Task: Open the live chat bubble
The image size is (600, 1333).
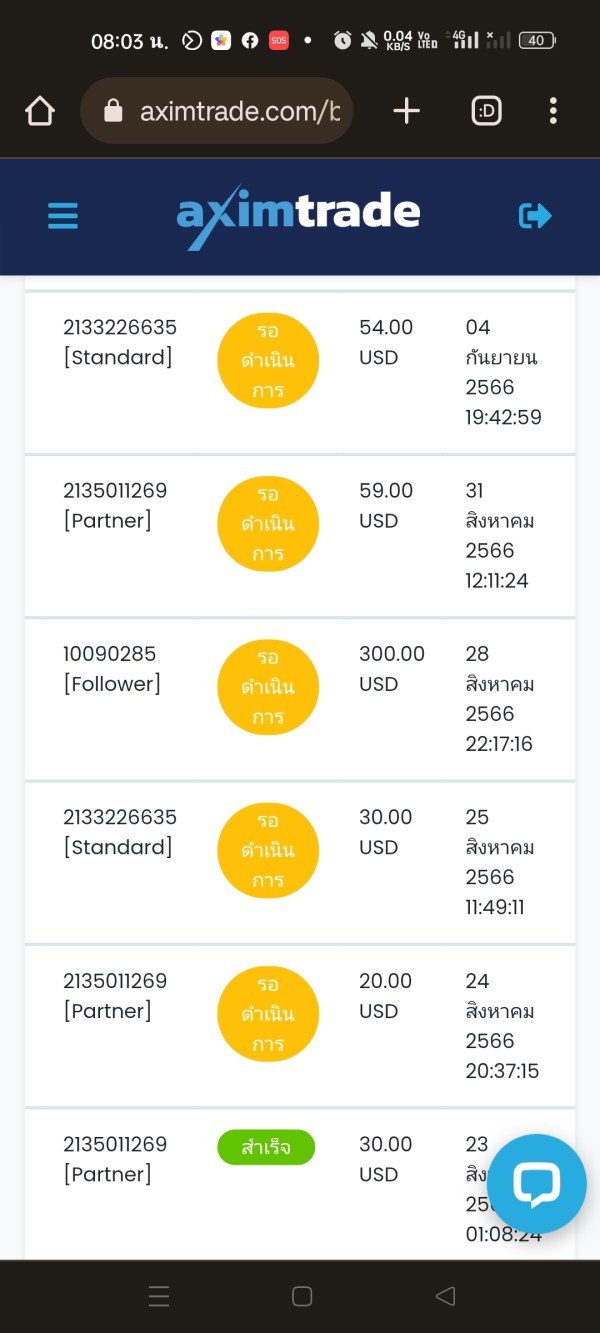Action: pos(537,1184)
